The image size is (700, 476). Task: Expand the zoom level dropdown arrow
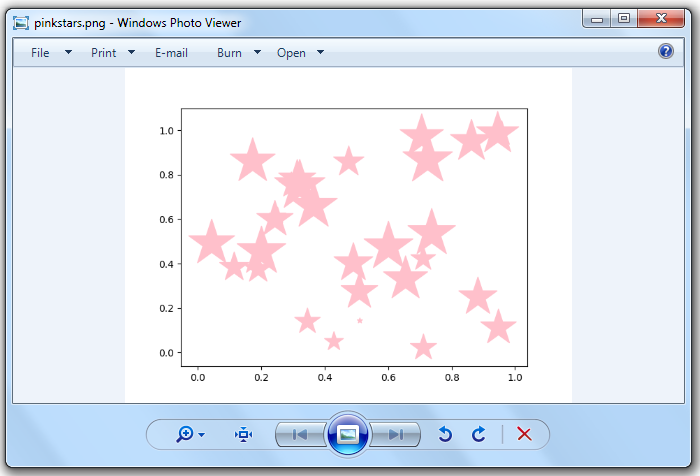click(x=202, y=434)
